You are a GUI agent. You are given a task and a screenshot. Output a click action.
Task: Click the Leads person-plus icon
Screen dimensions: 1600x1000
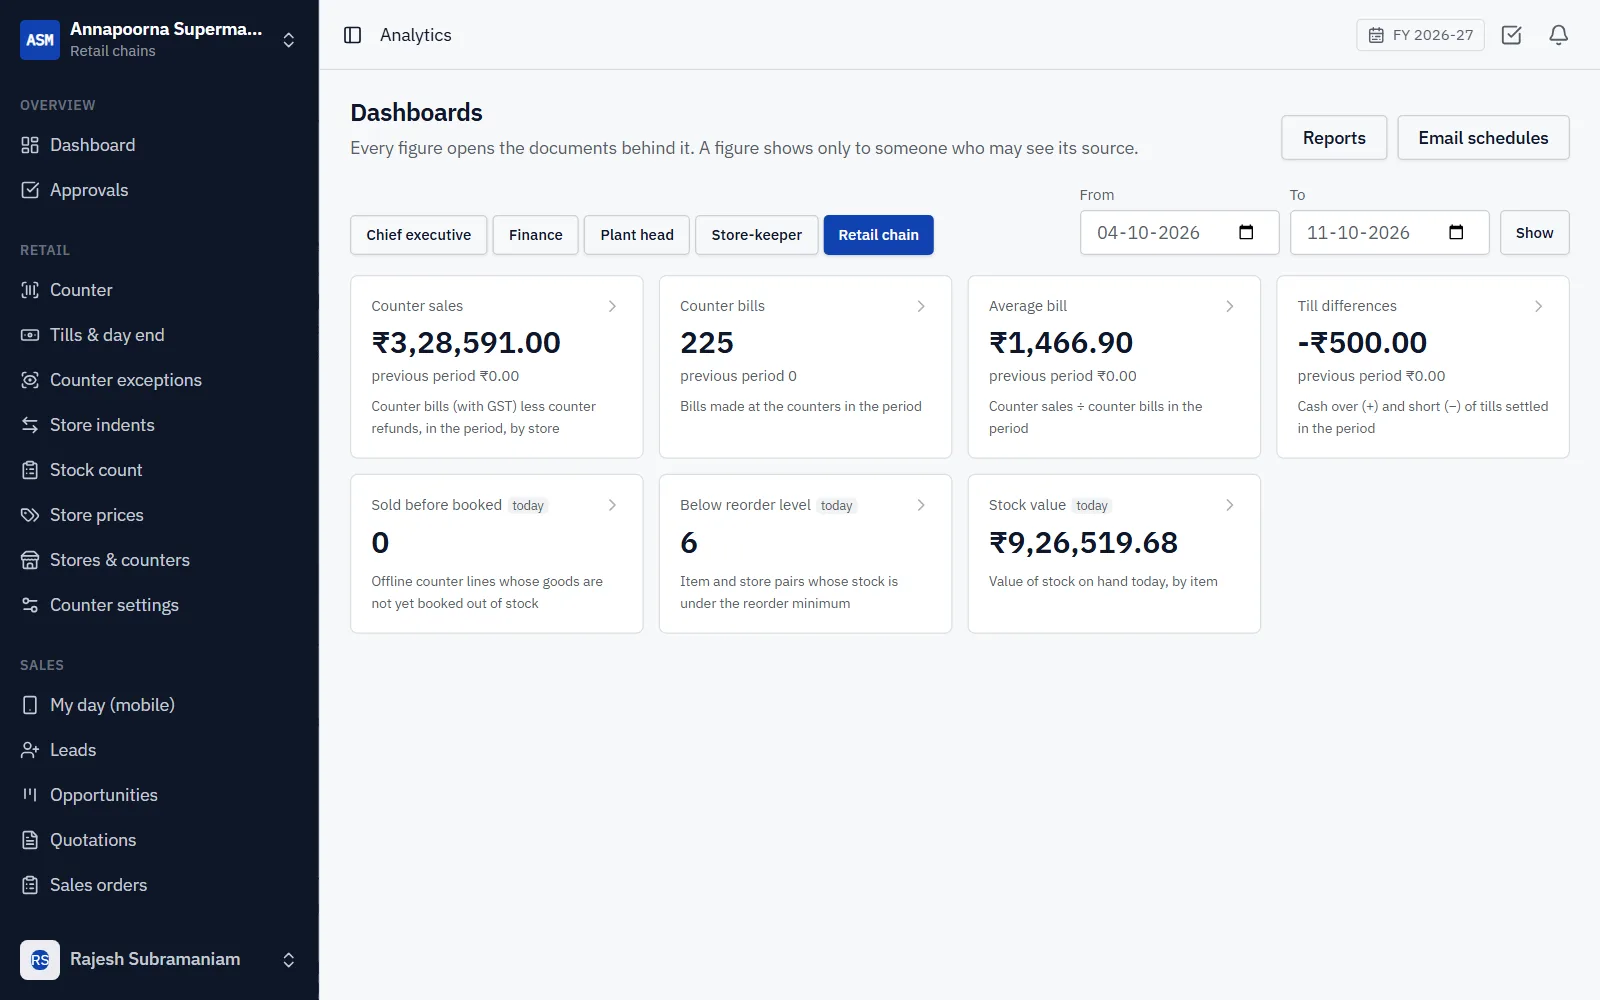(x=30, y=750)
